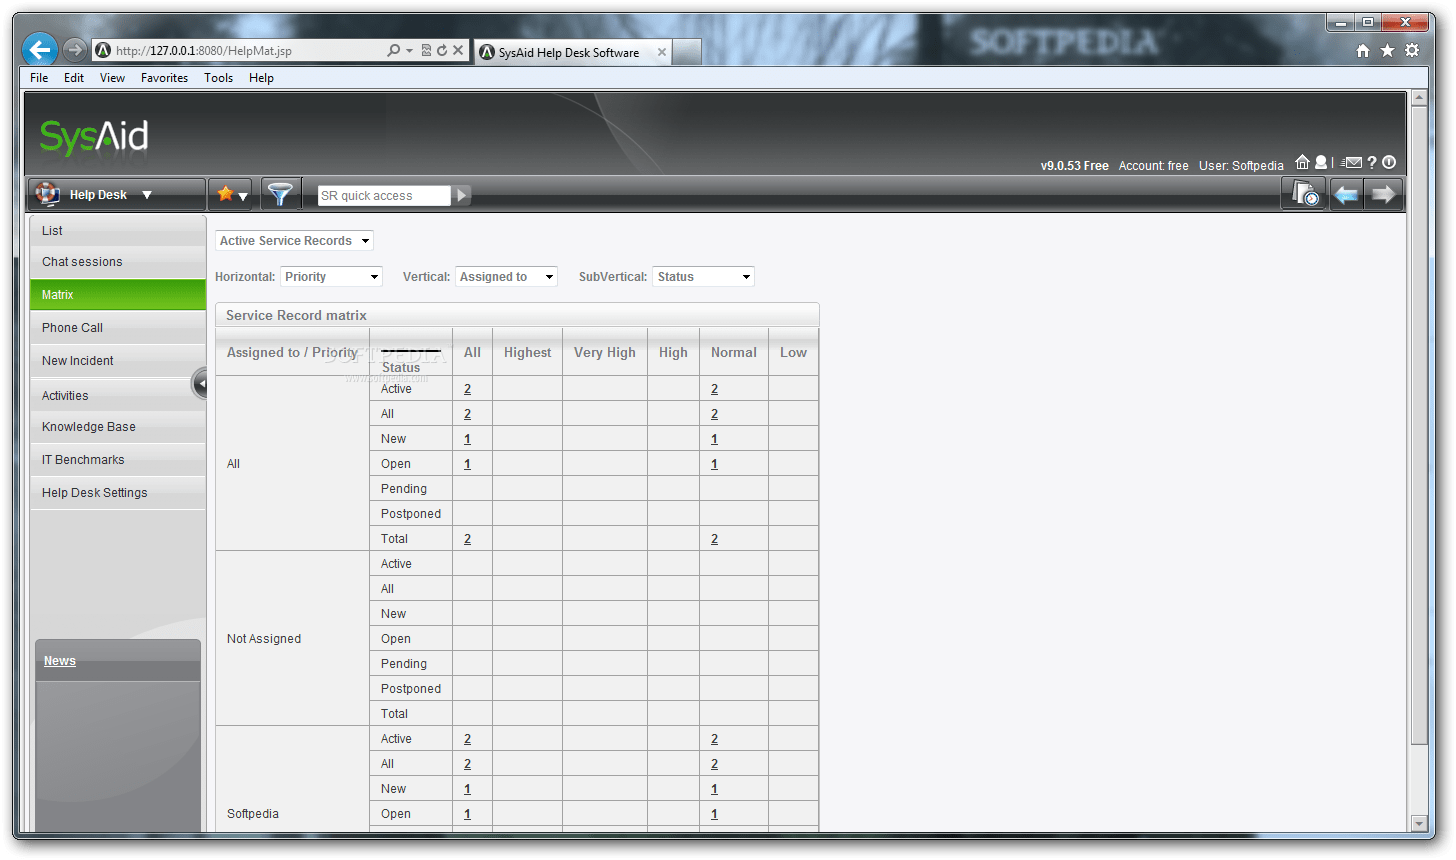Click the blue back arrow navigation icon

(x=1345, y=194)
